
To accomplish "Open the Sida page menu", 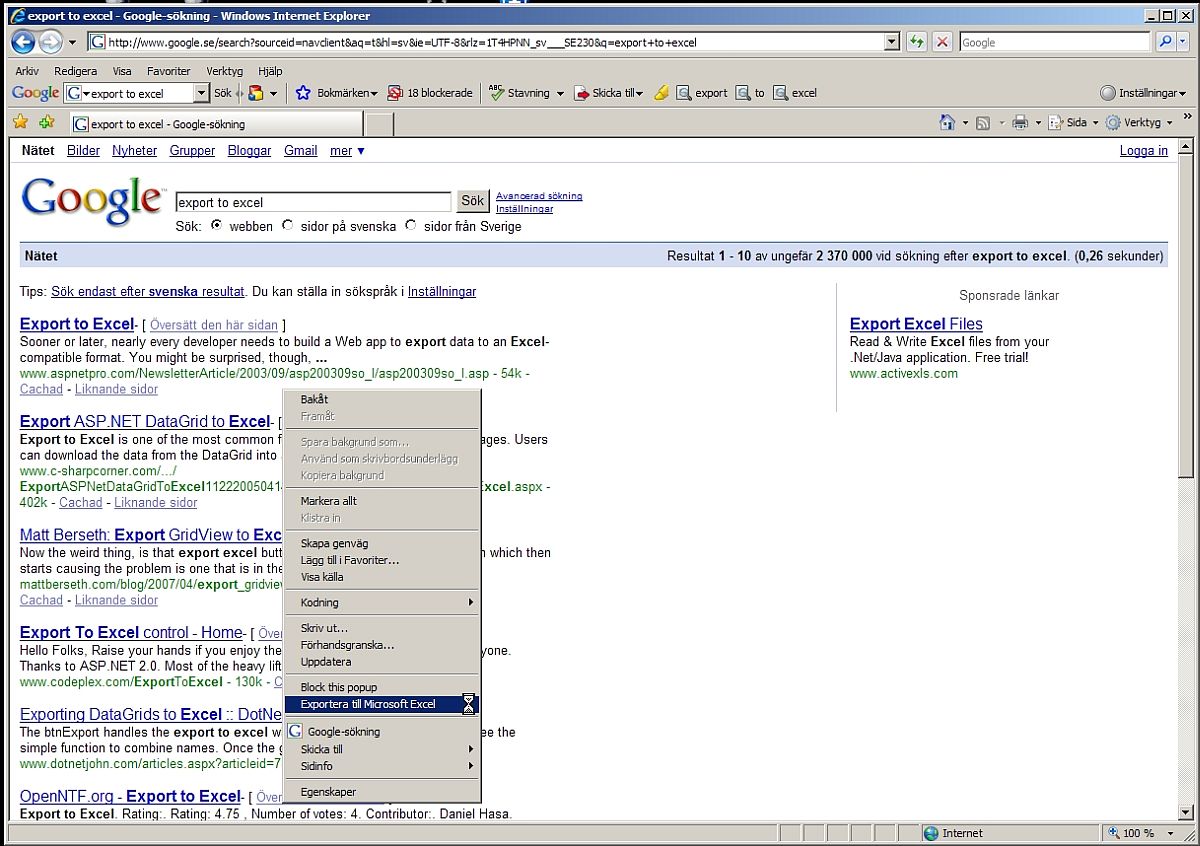I will point(1073,122).
